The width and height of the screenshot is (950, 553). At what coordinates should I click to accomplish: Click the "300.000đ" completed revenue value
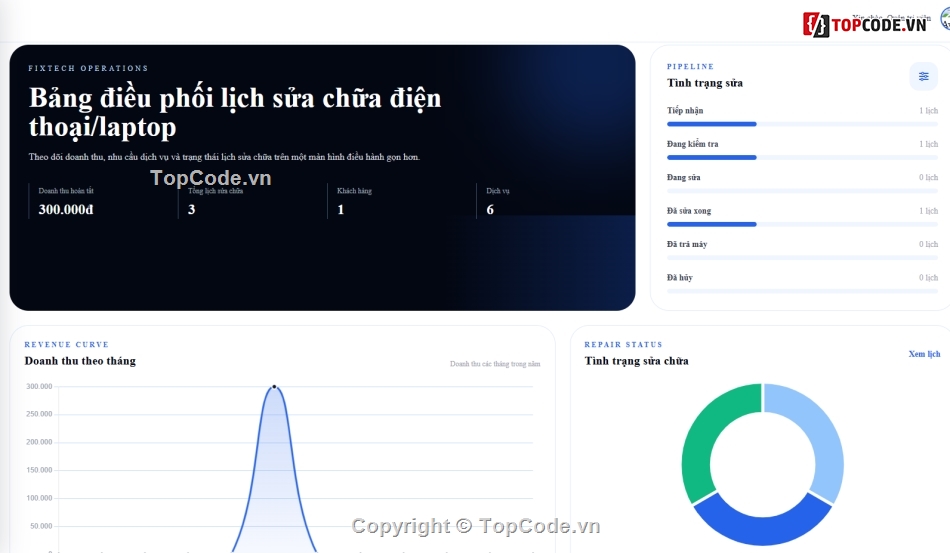[66, 210]
